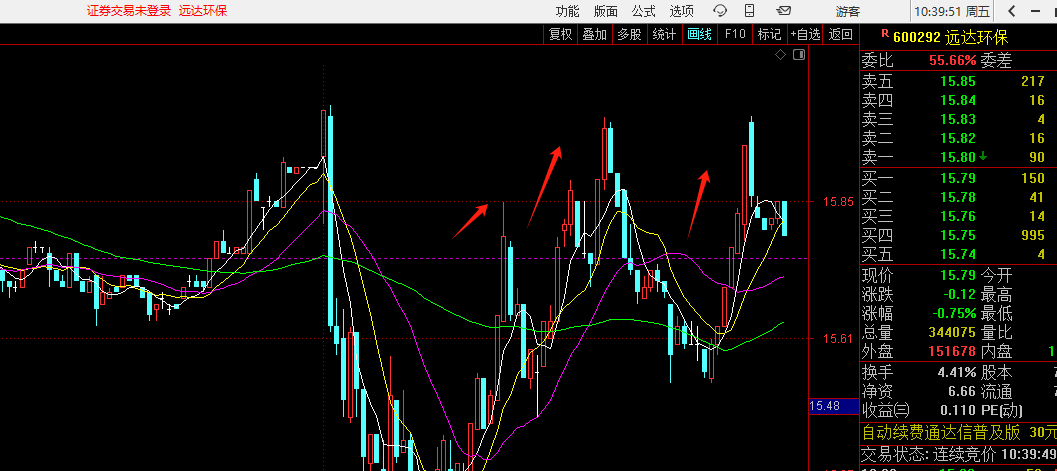Click the 返回 return button
Screen dimensions: 1057x471
coord(841,34)
